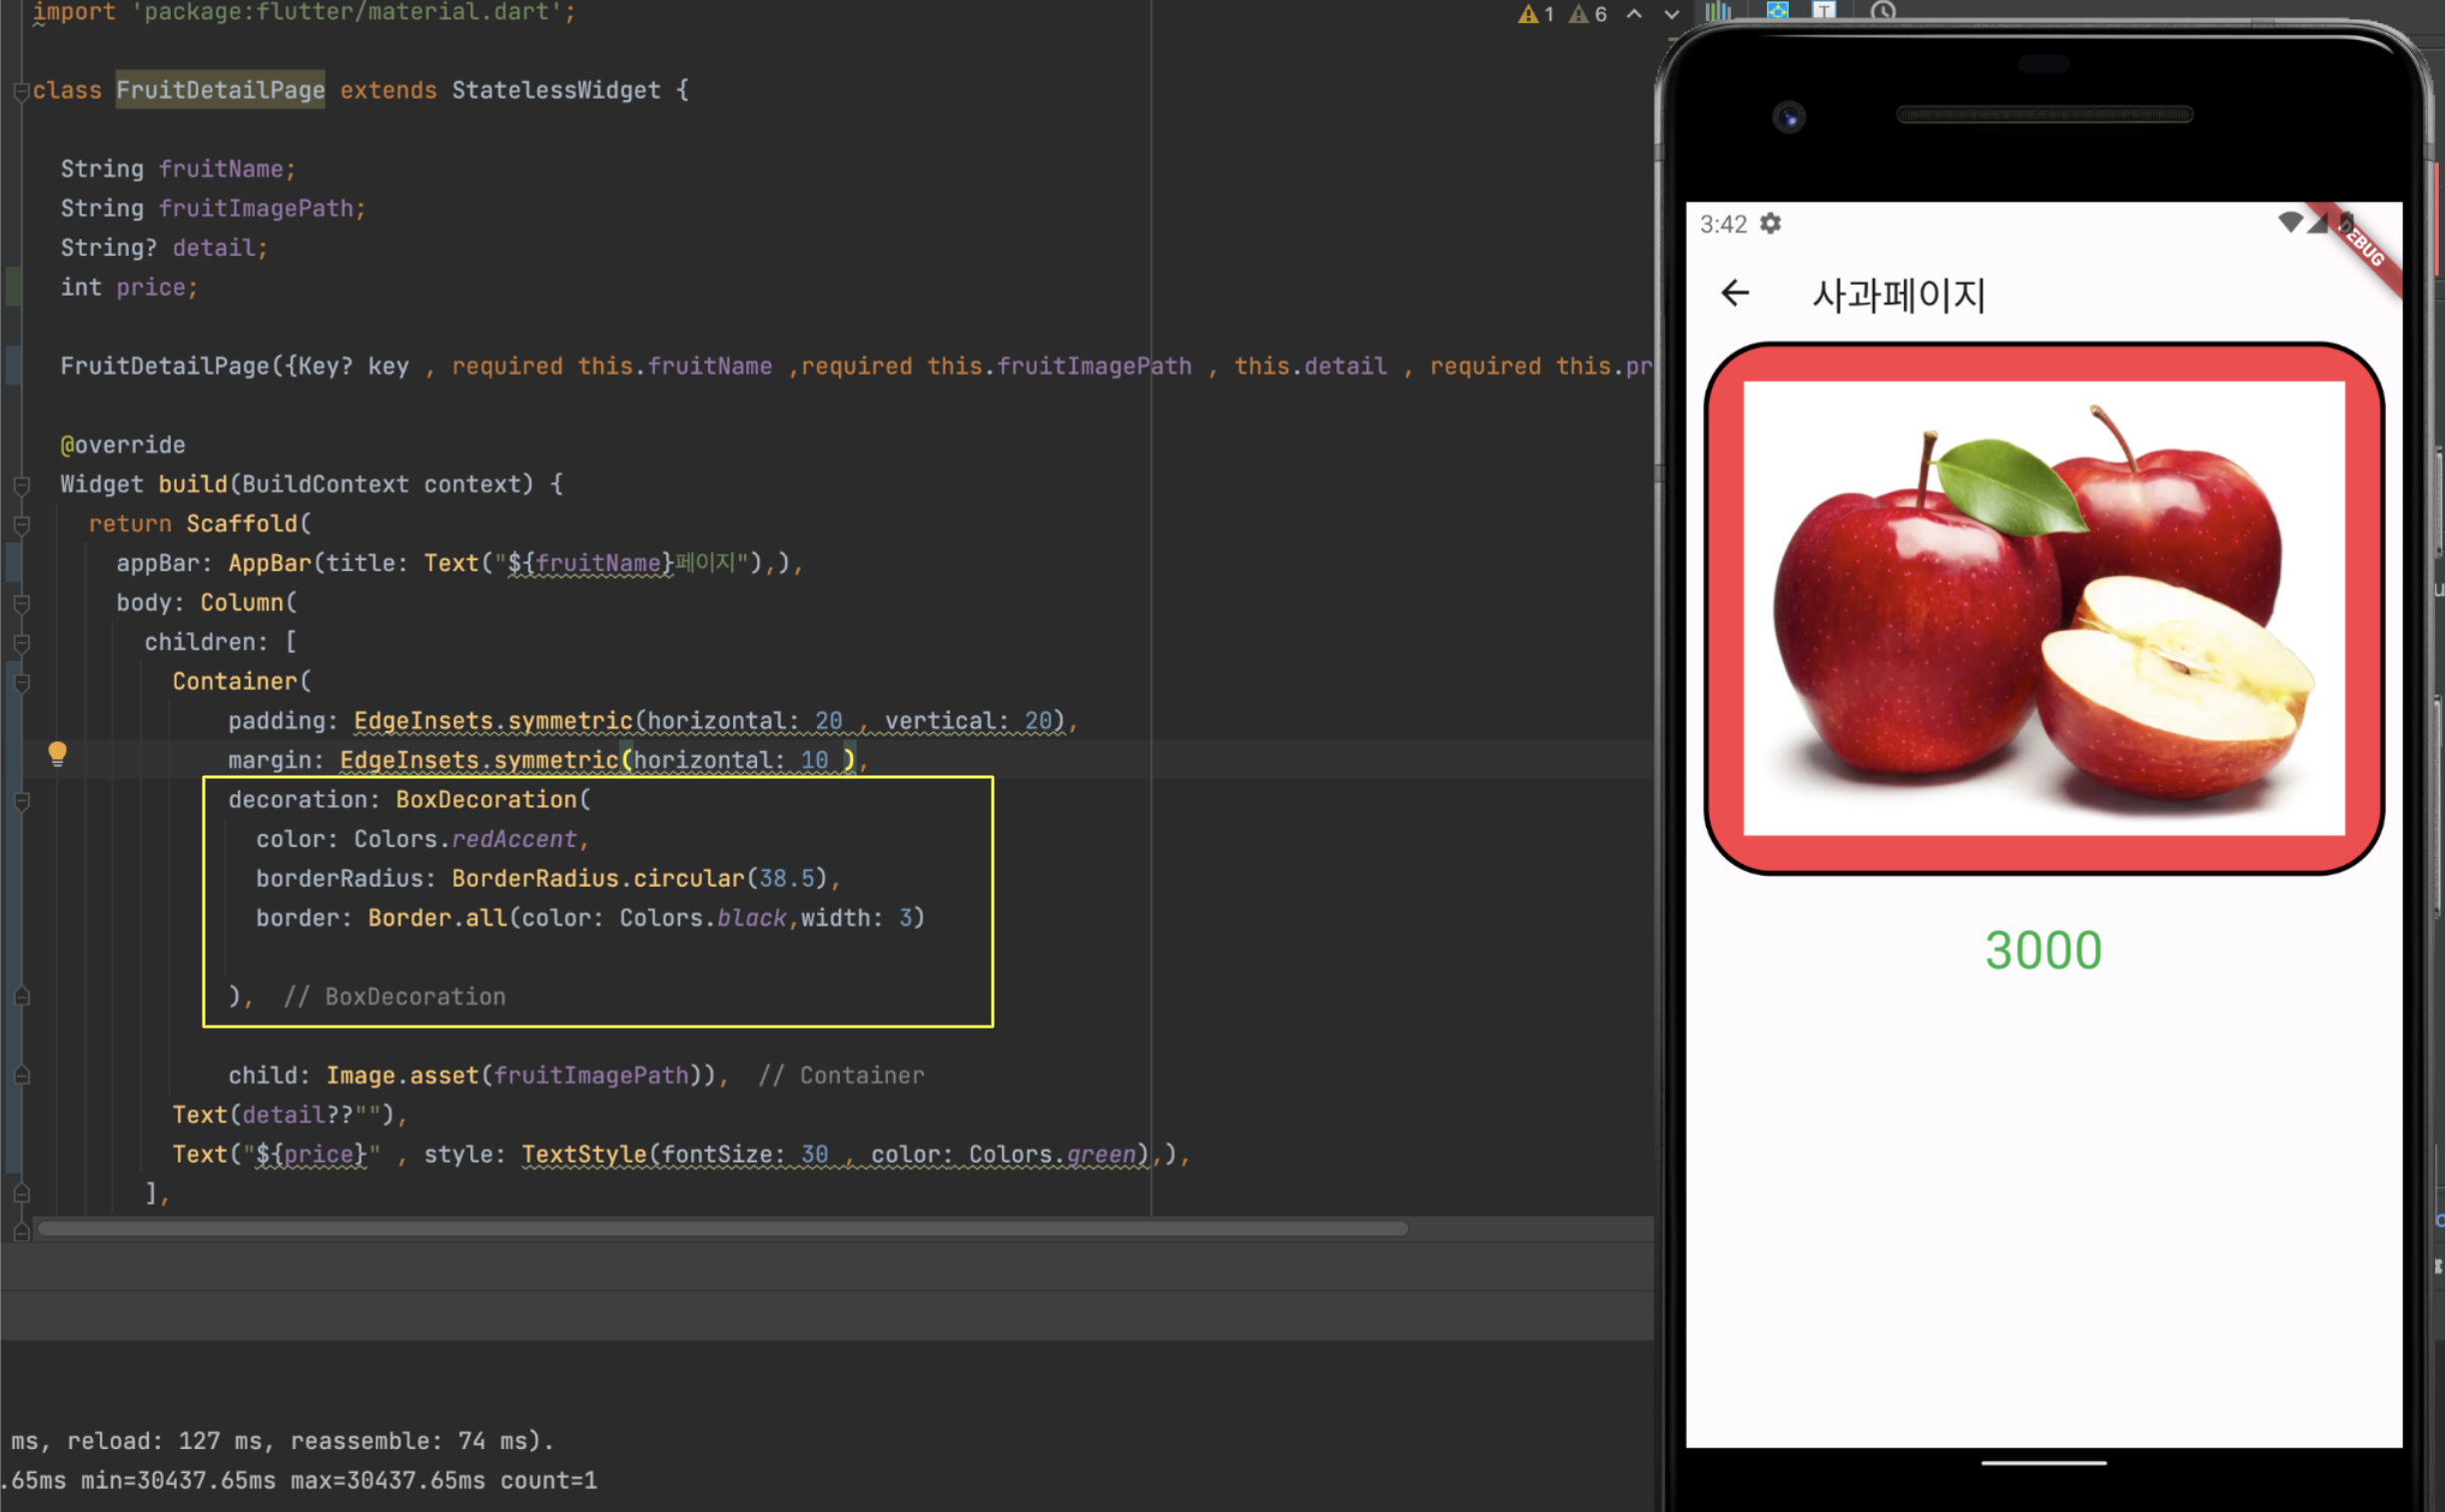This screenshot has height=1512, width=2445.
Task: Fold the Scaffold return block
Action: click(x=21, y=524)
